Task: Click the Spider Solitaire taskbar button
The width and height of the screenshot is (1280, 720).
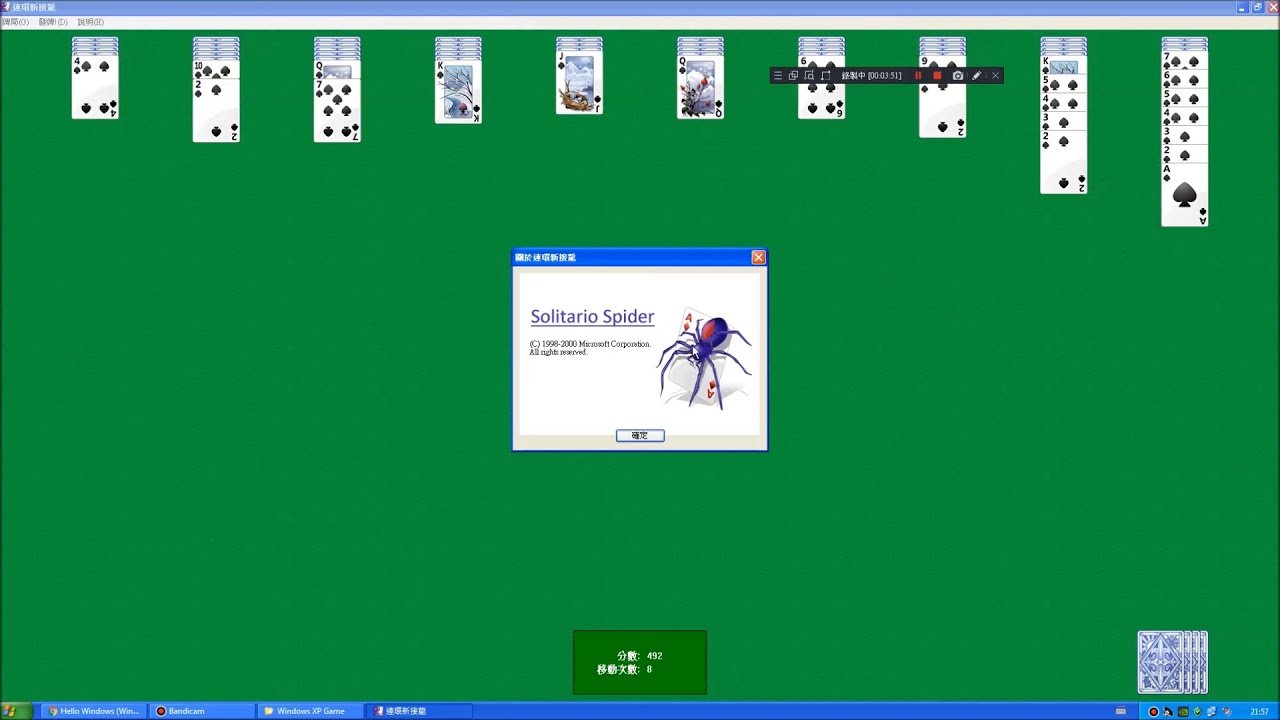Action: [420, 711]
